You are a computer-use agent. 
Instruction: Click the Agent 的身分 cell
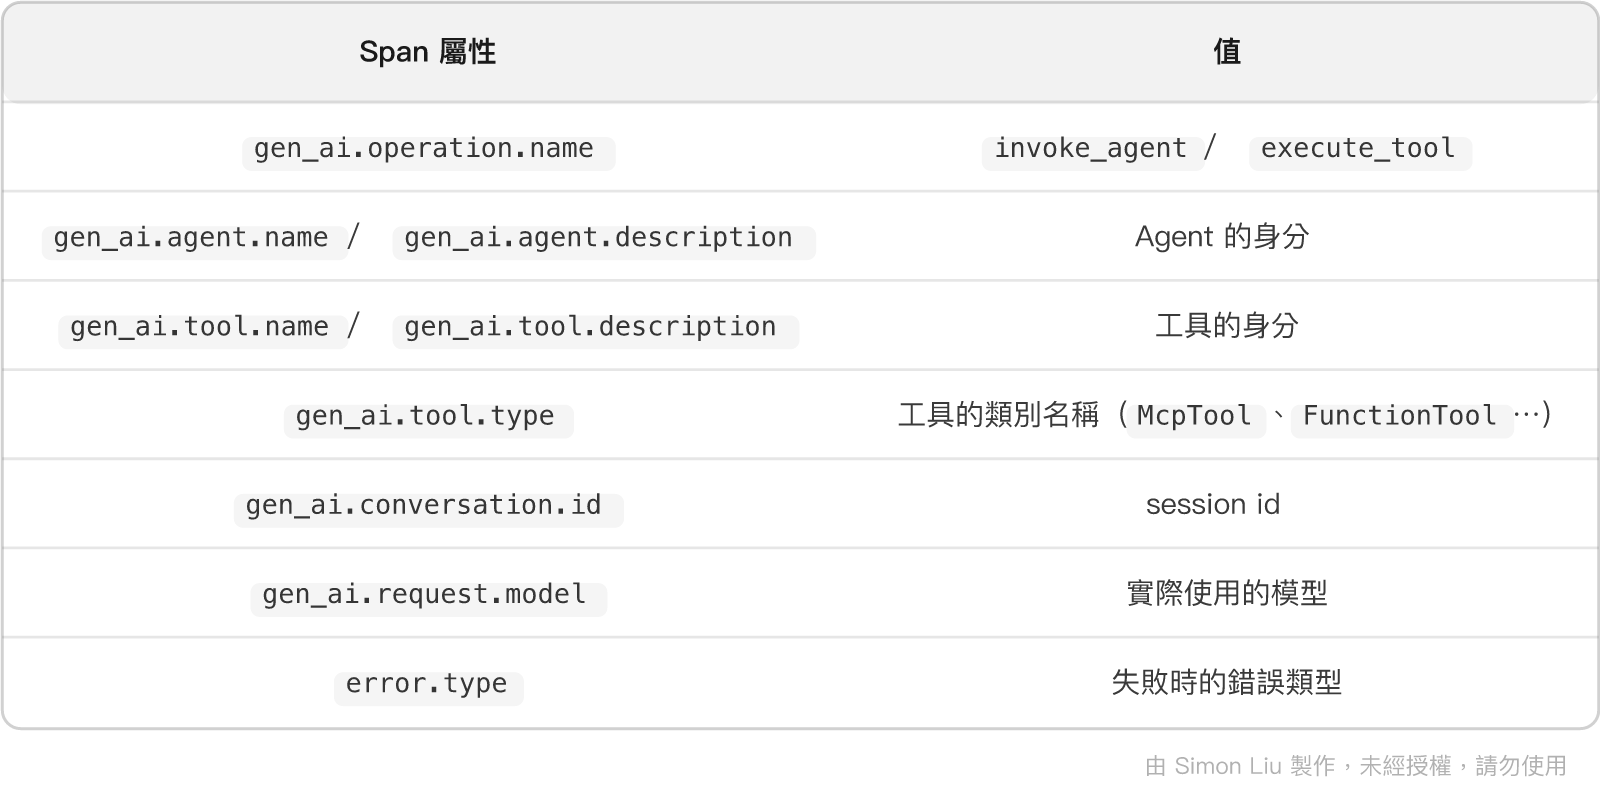(x=1222, y=237)
